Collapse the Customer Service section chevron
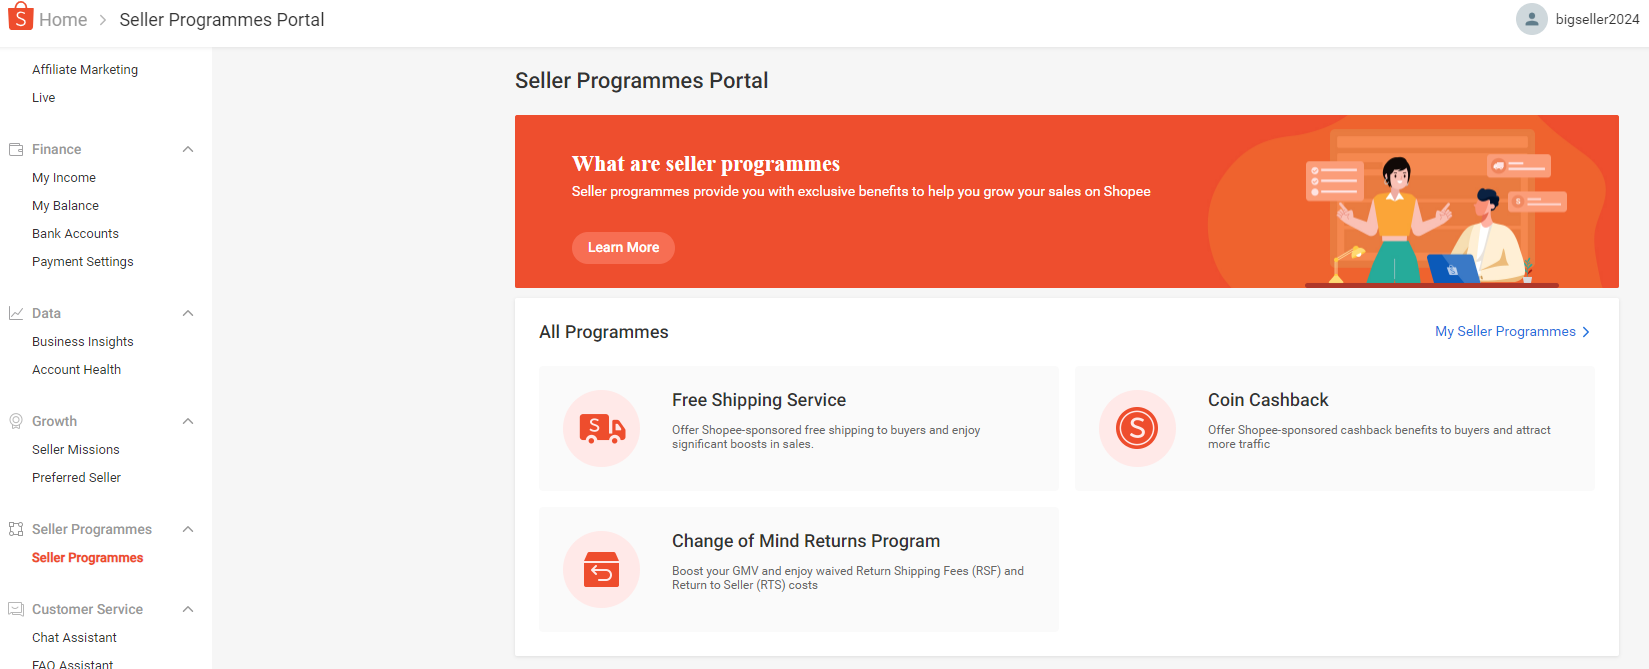1649x669 pixels. coord(187,608)
